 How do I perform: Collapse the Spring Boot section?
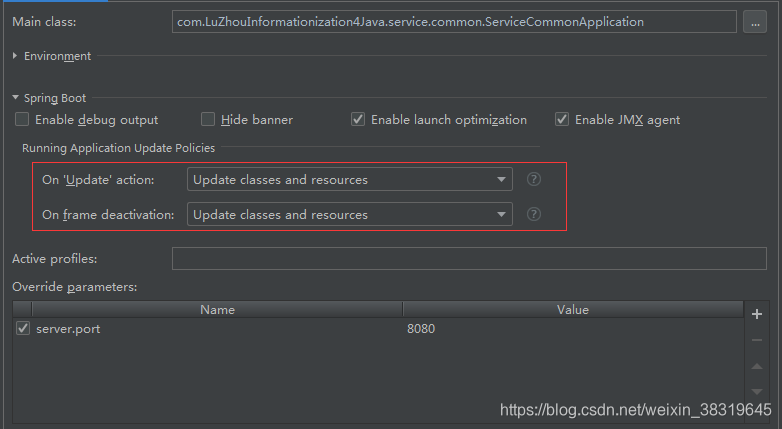point(15,97)
